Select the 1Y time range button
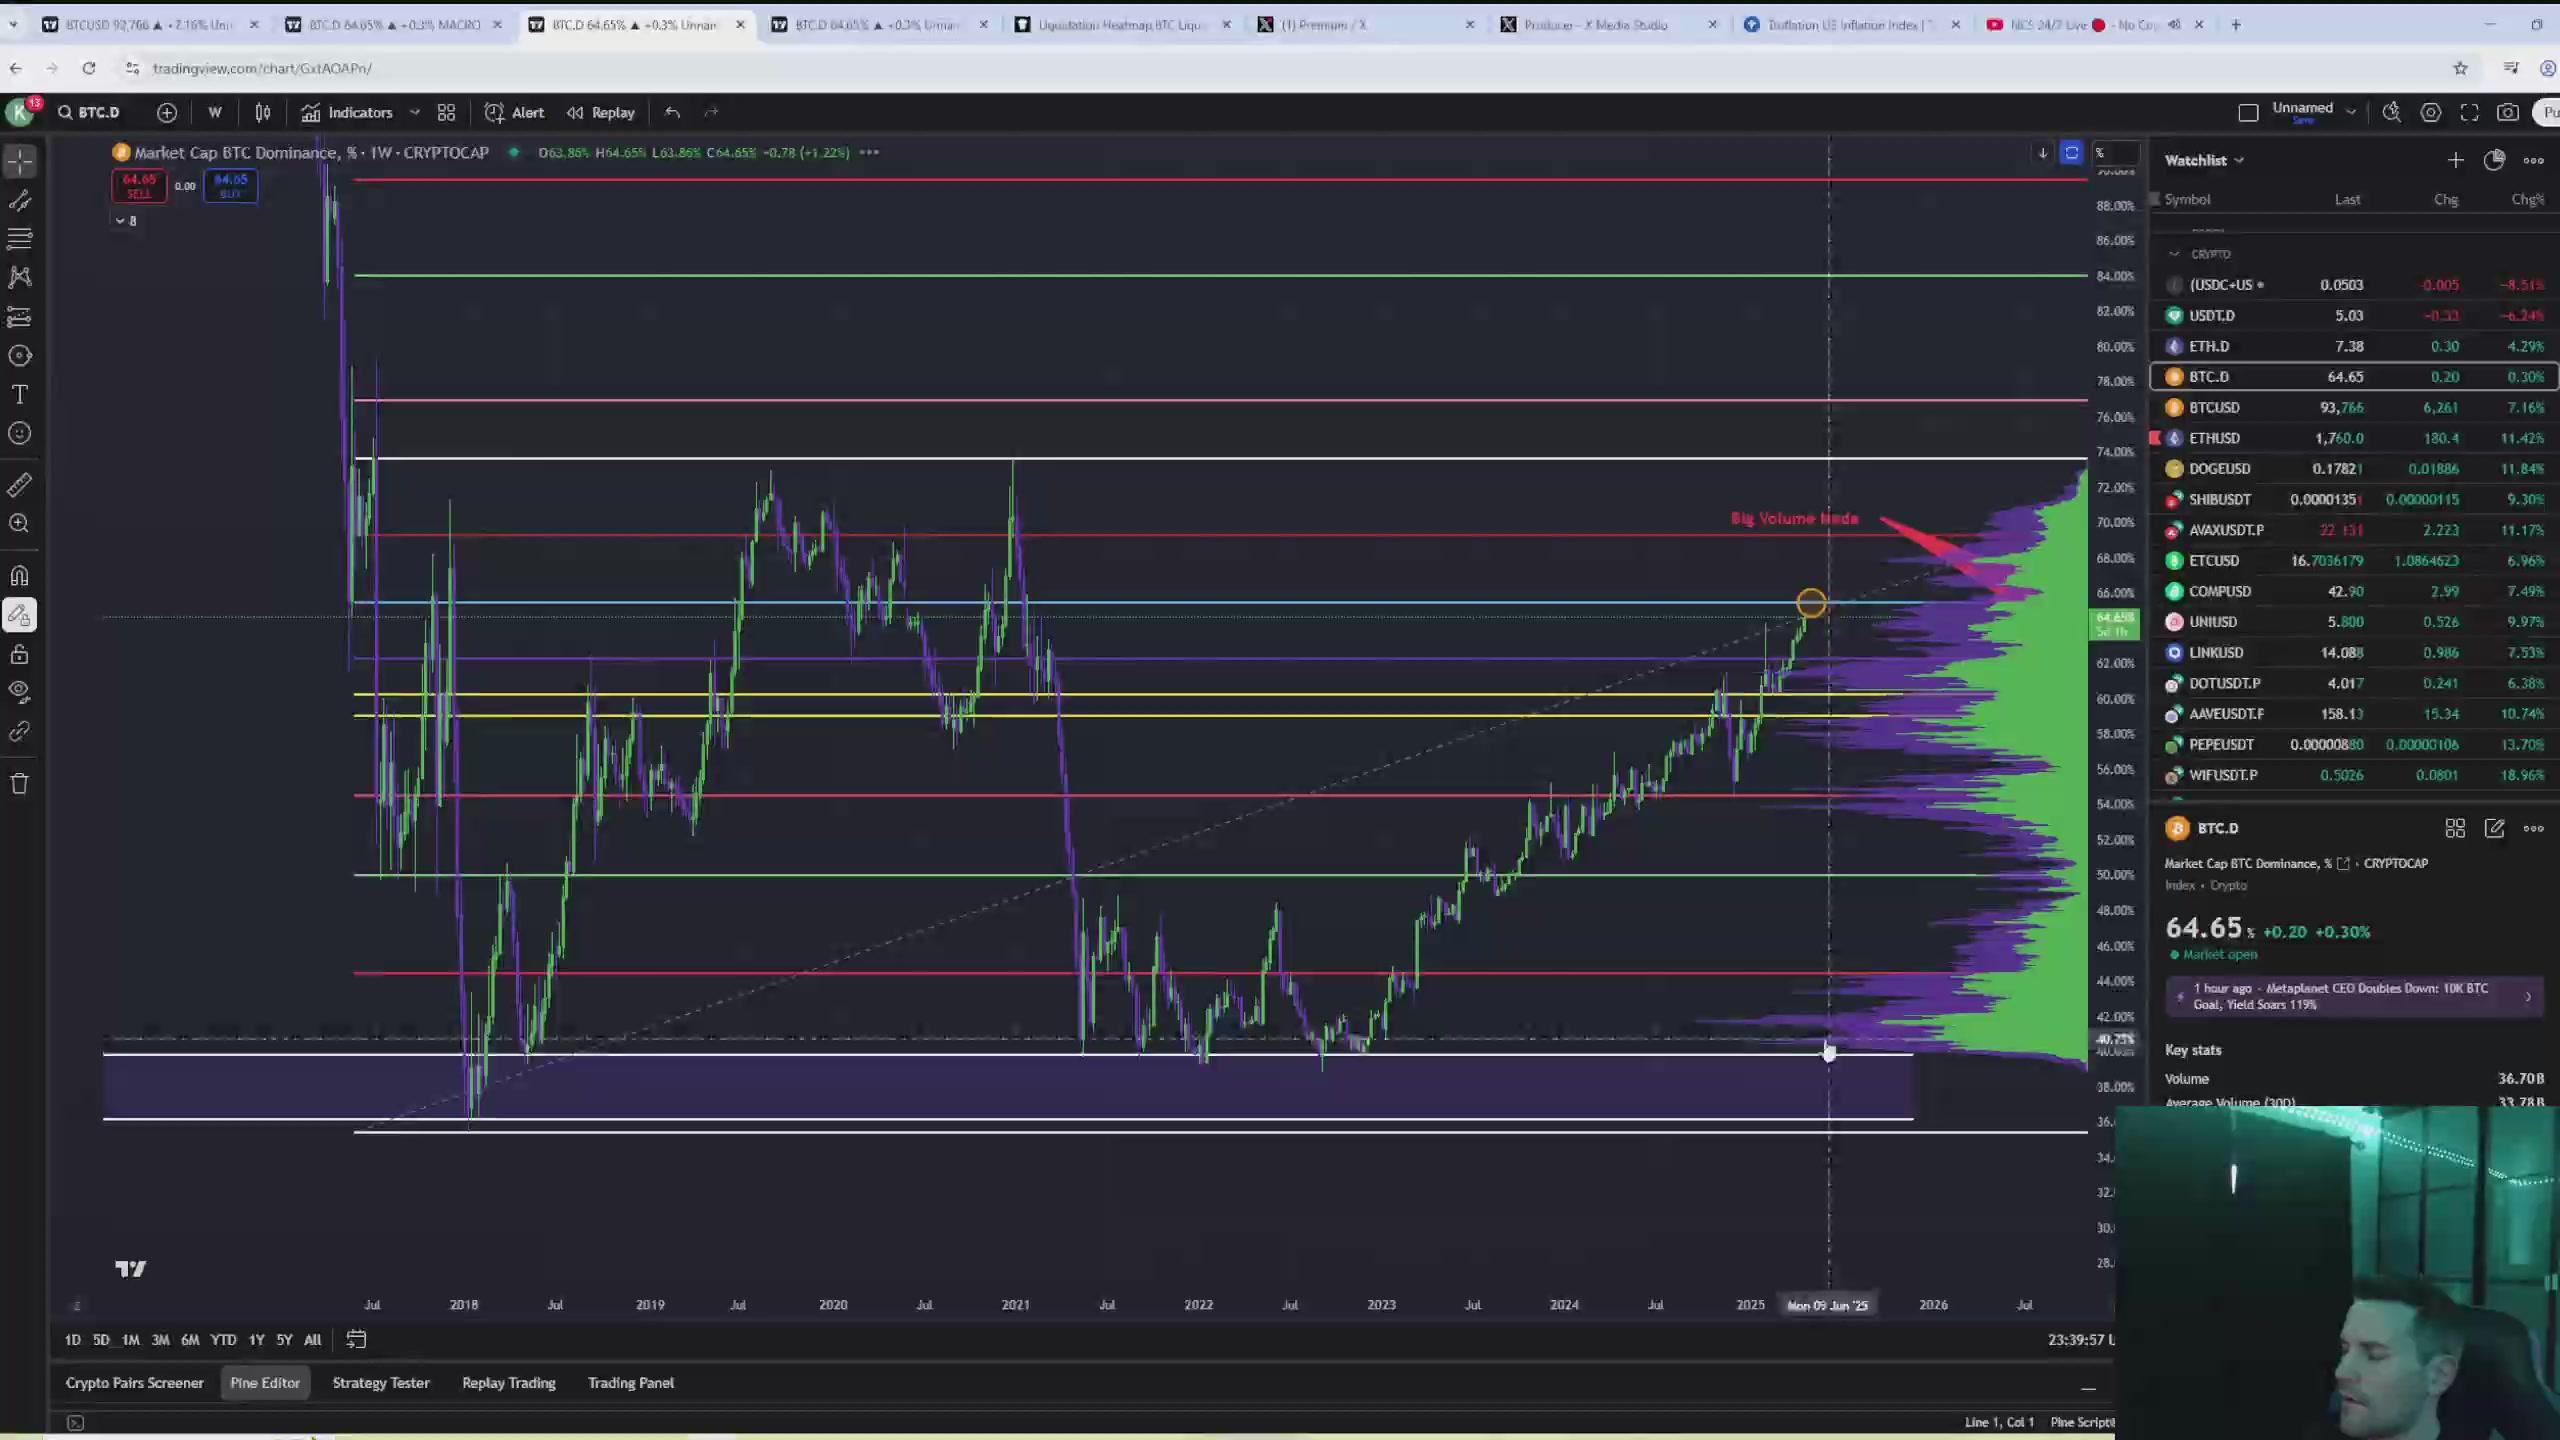The image size is (2560, 1440). point(256,1340)
